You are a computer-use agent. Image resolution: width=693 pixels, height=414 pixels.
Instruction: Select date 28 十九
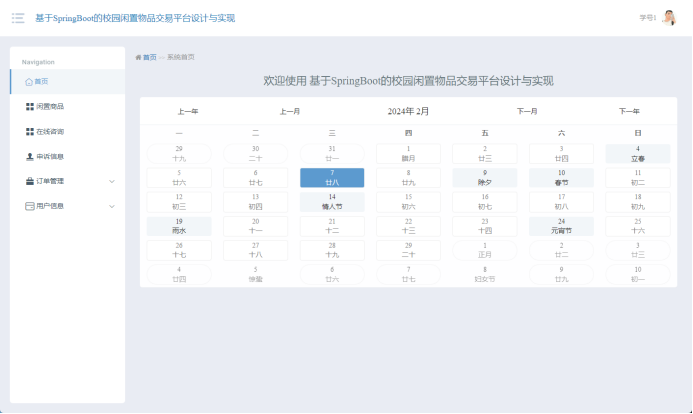(332, 250)
